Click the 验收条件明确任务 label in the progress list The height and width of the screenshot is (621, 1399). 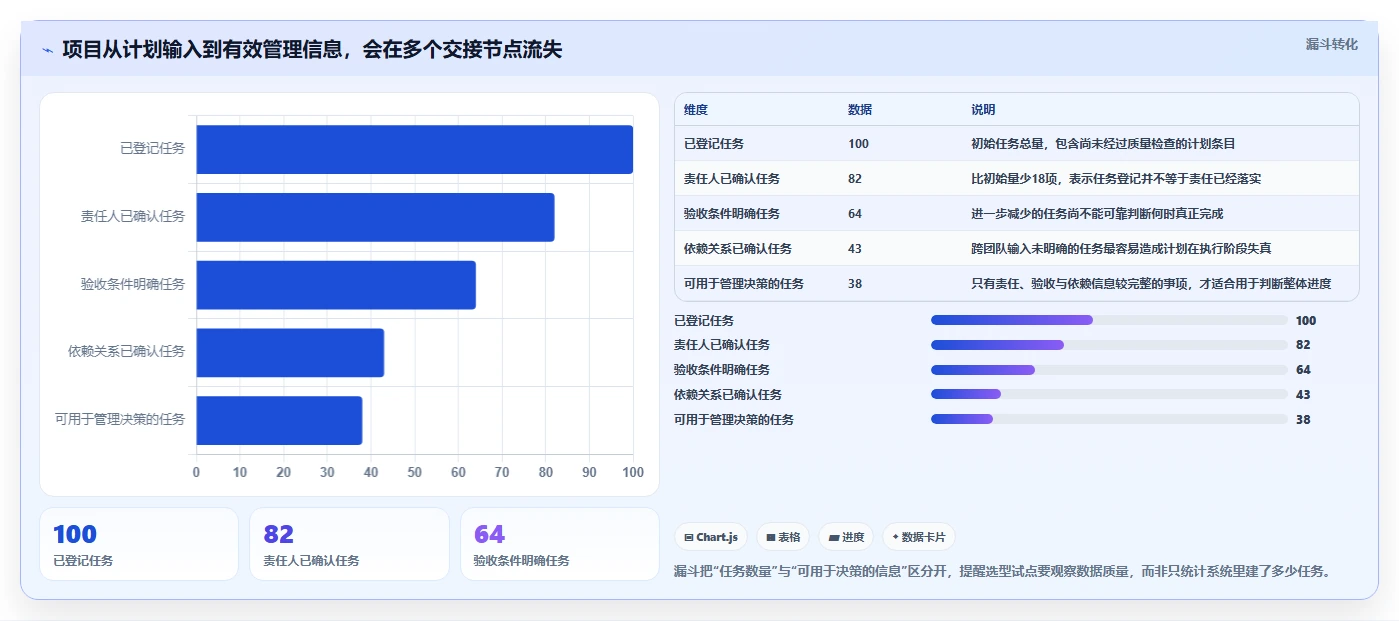(722, 370)
